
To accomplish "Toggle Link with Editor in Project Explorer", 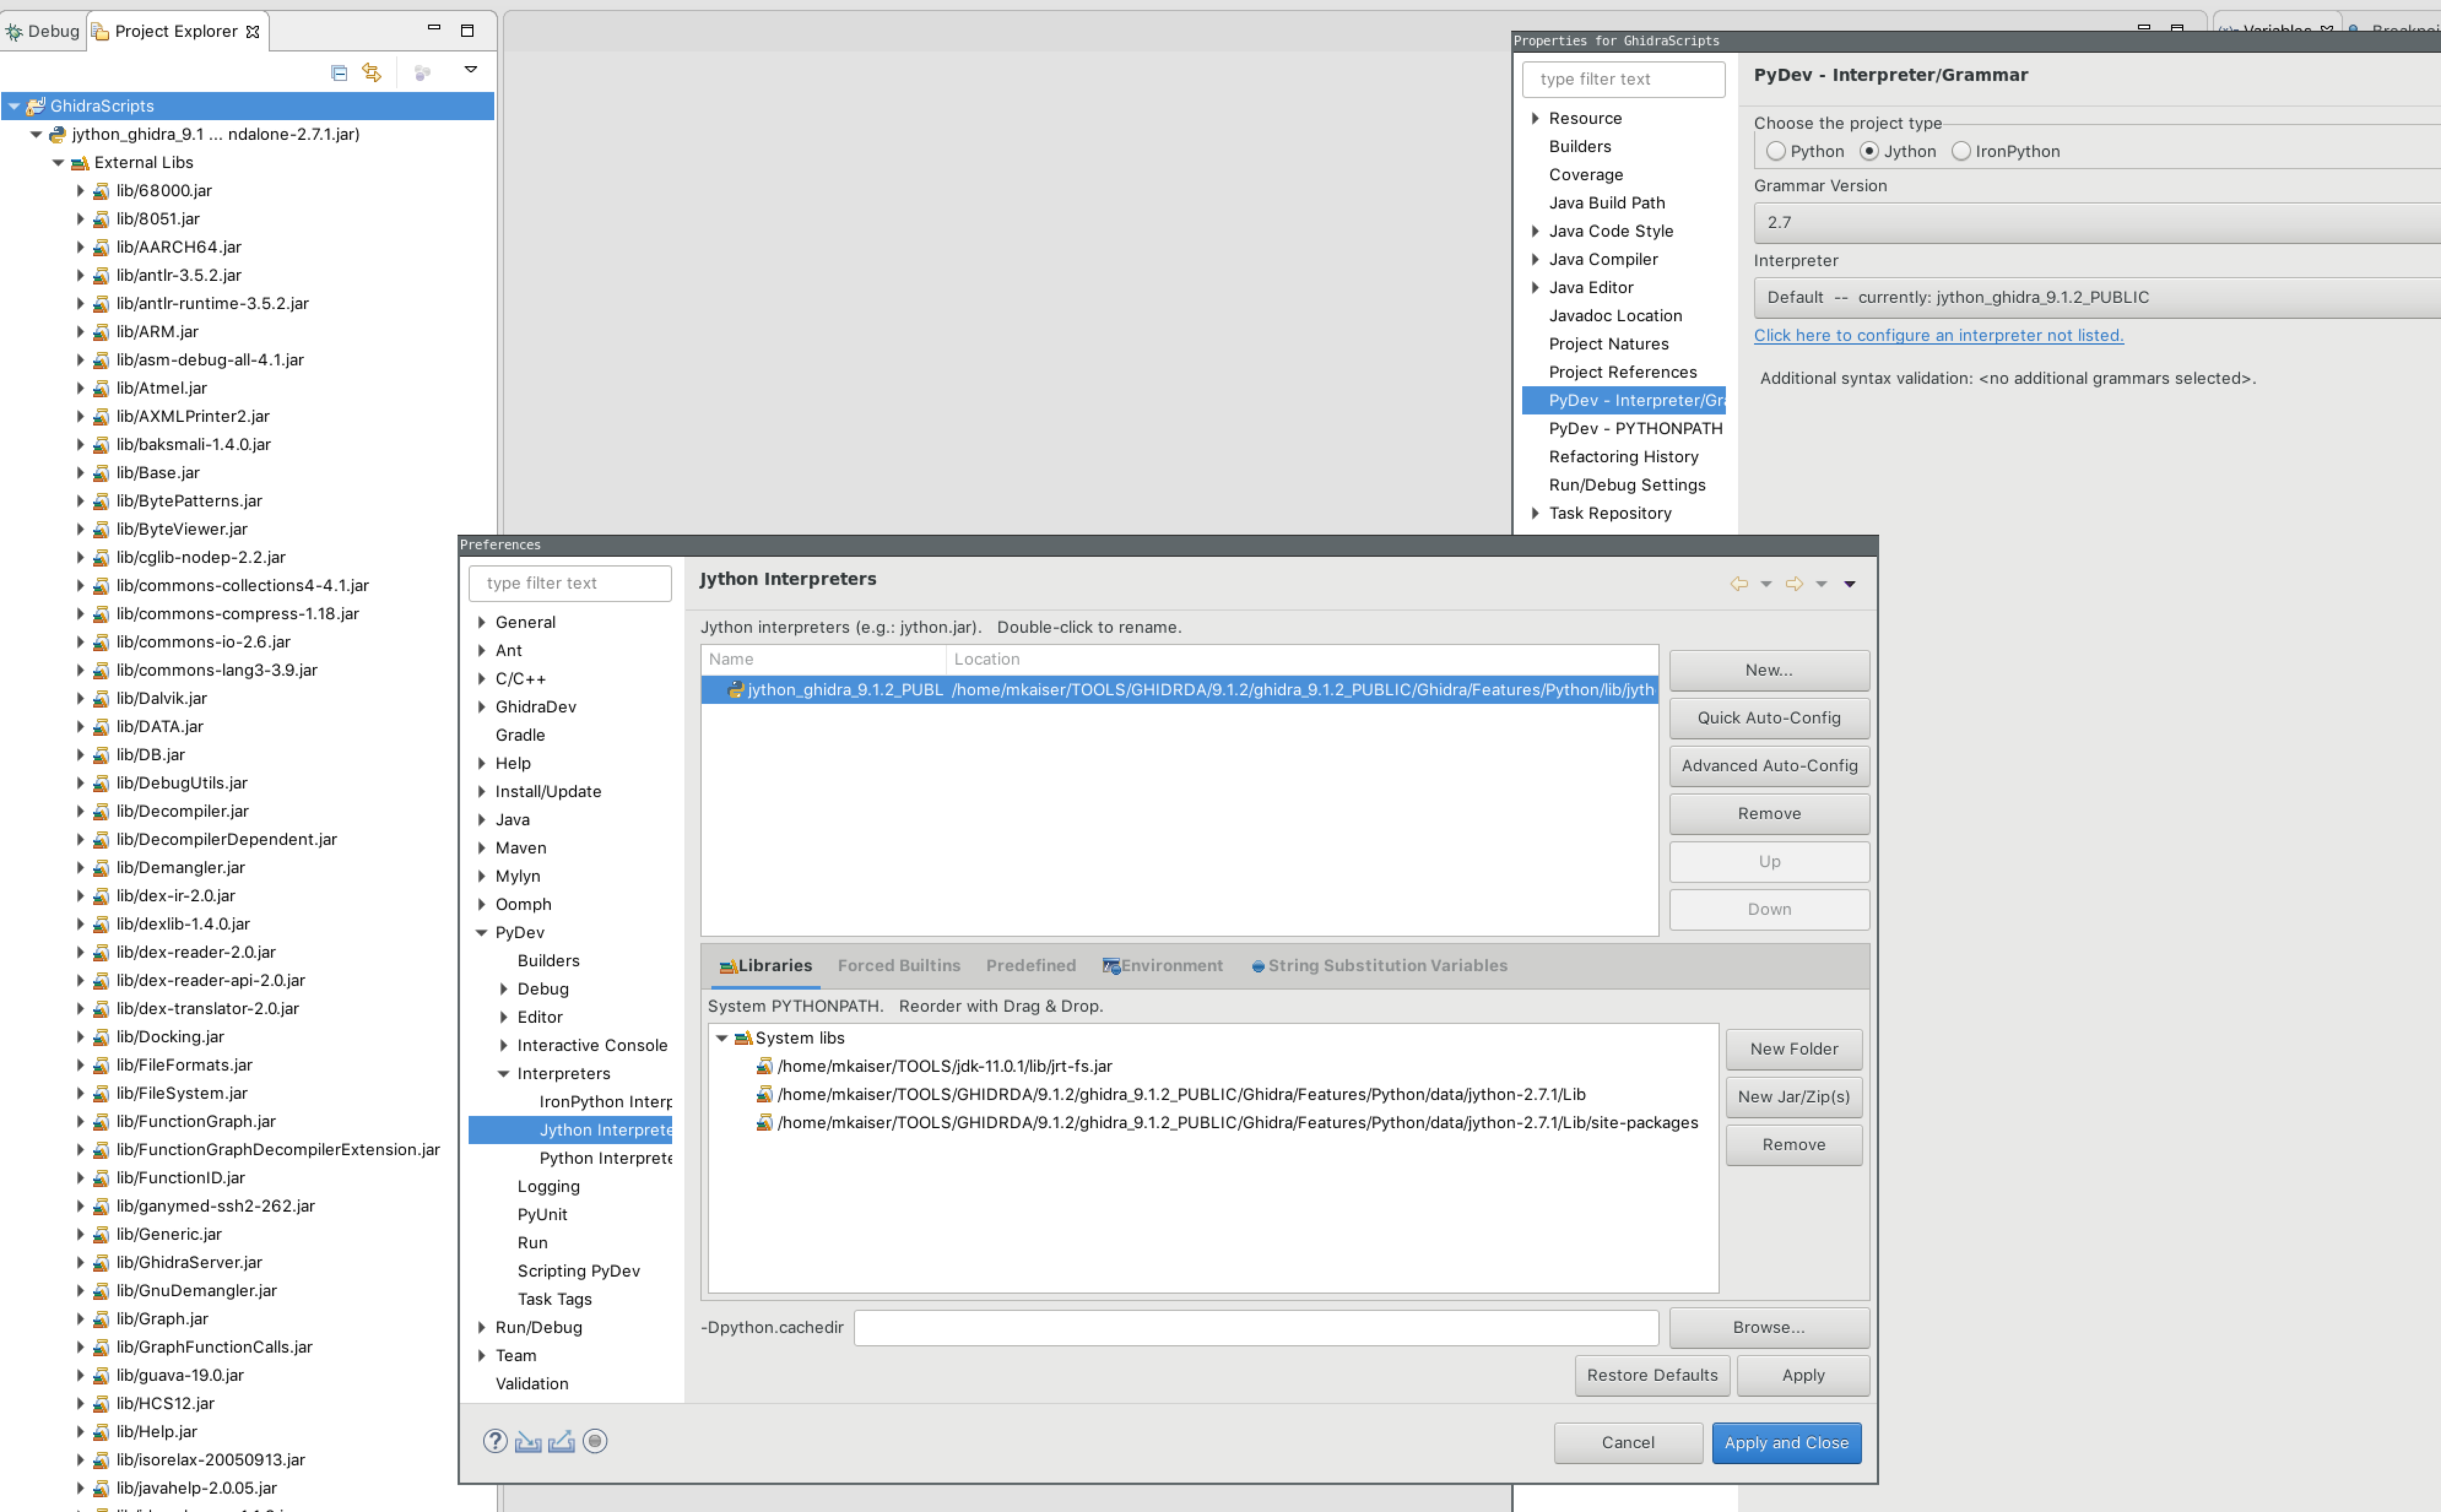I will [x=371, y=71].
